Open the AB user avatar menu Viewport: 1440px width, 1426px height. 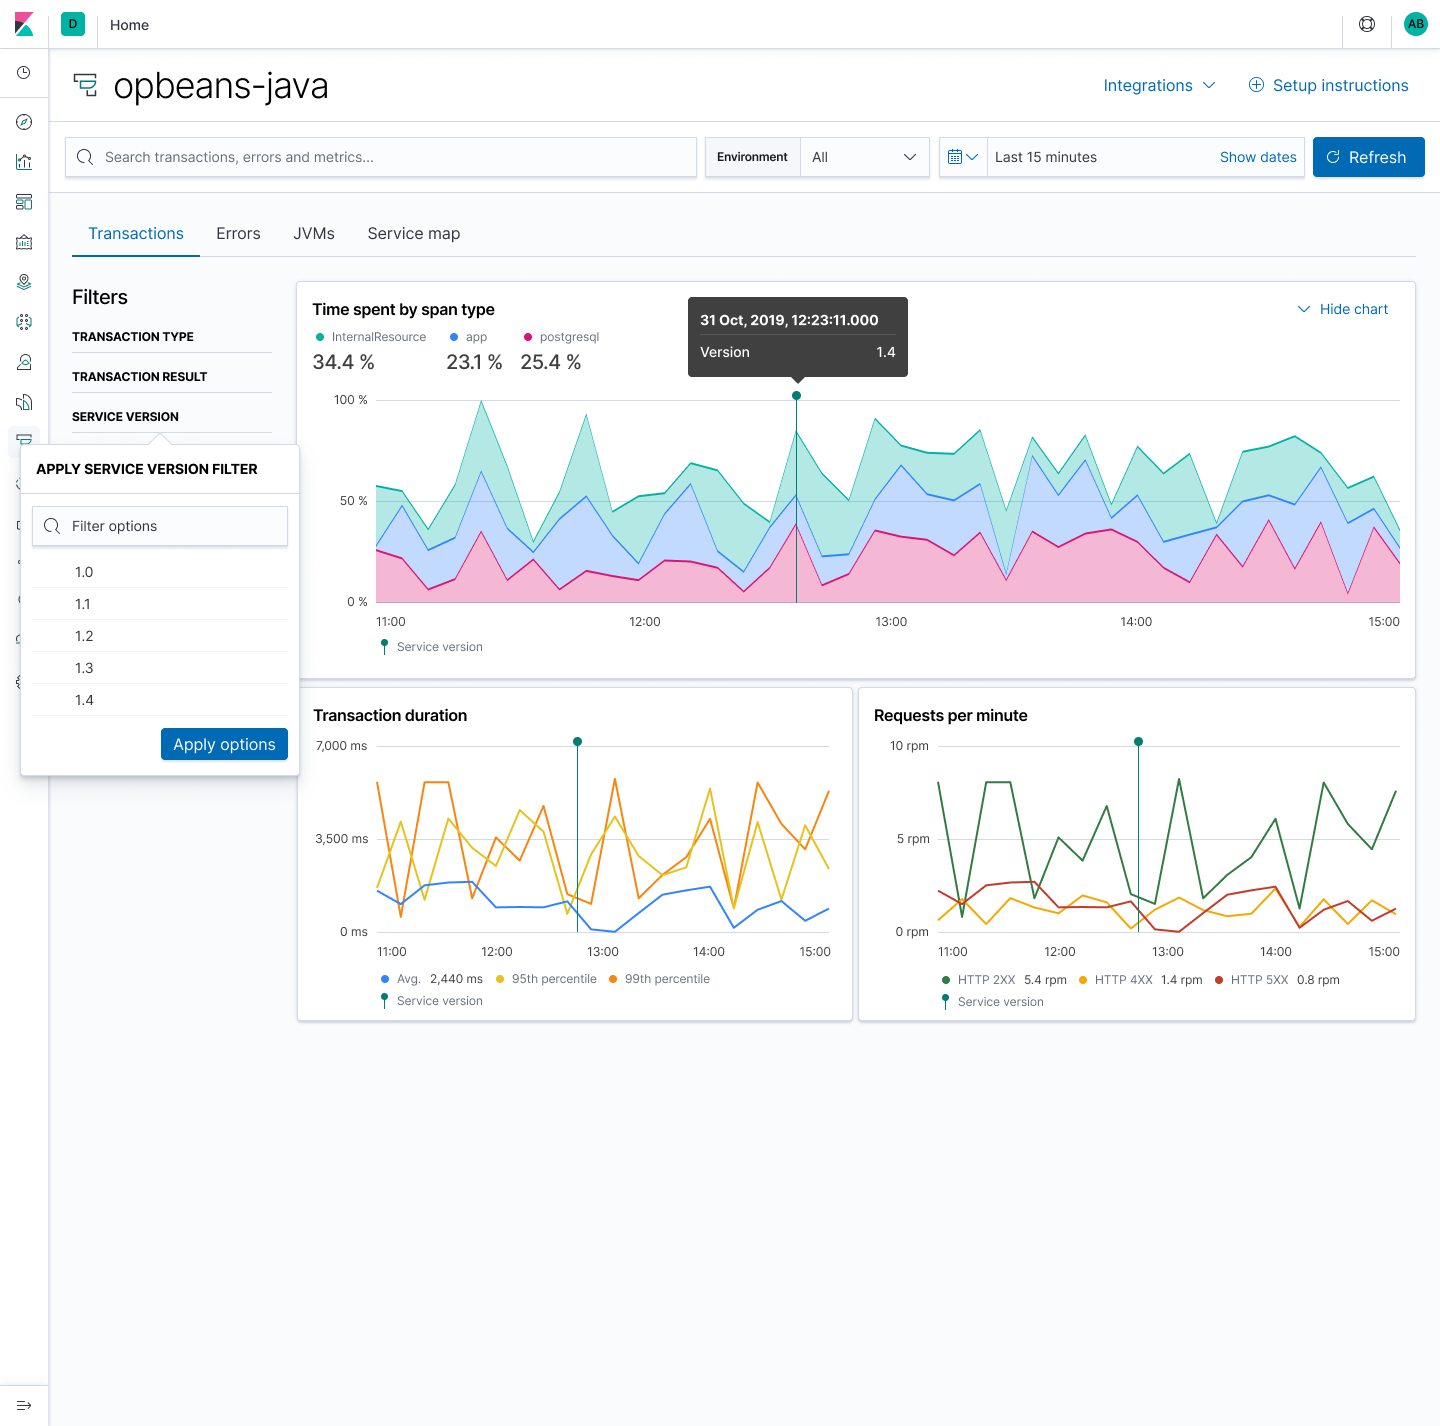click(x=1415, y=24)
